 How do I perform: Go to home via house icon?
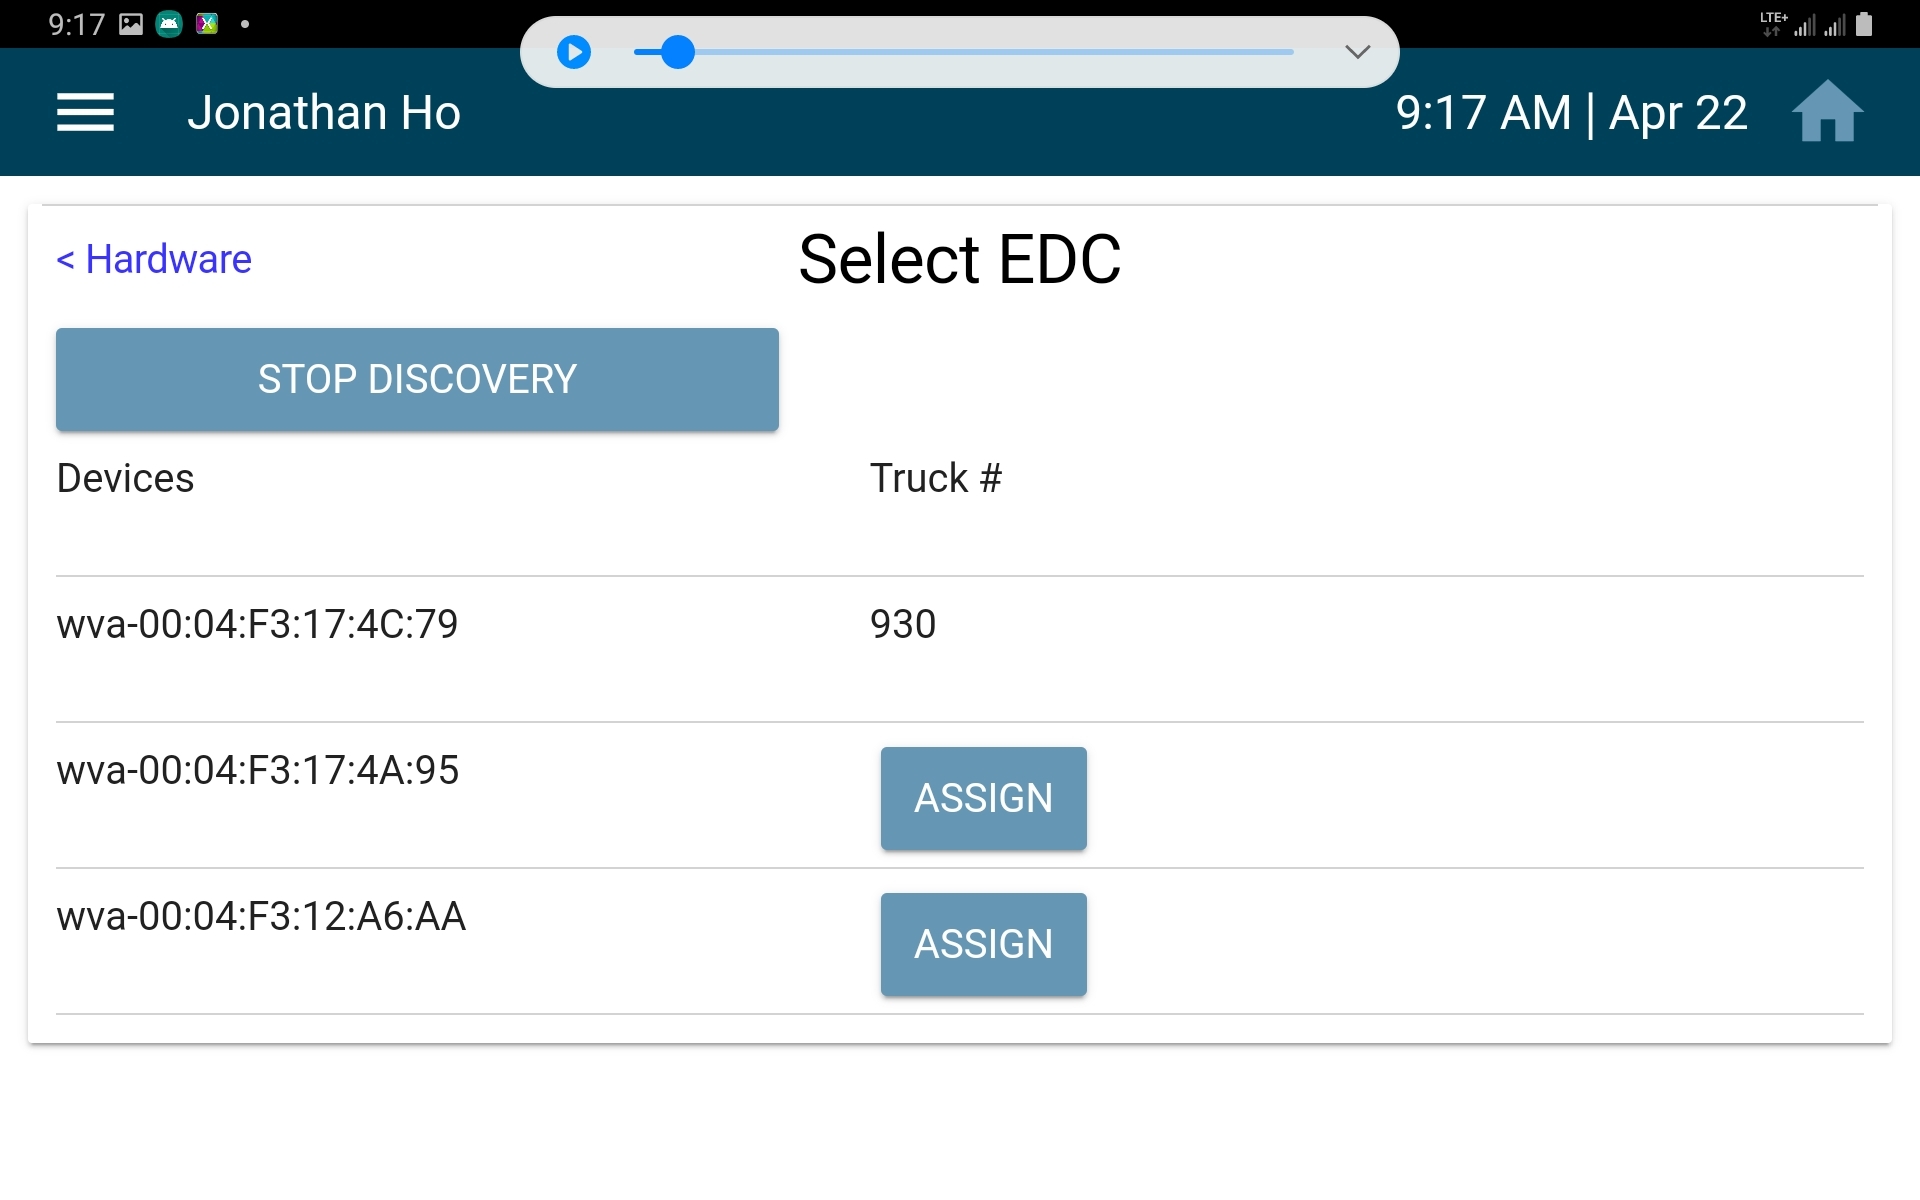click(1827, 111)
